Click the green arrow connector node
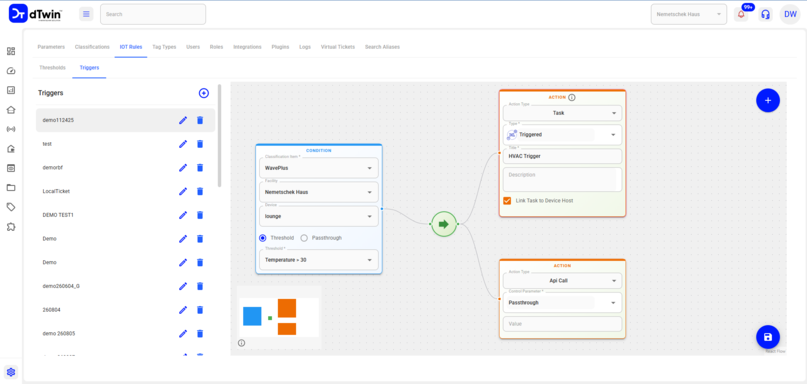 444,224
